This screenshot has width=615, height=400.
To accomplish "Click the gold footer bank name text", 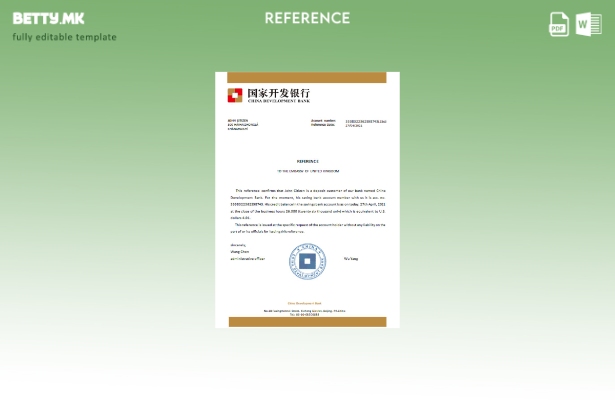I will pyautogui.click(x=307, y=302).
